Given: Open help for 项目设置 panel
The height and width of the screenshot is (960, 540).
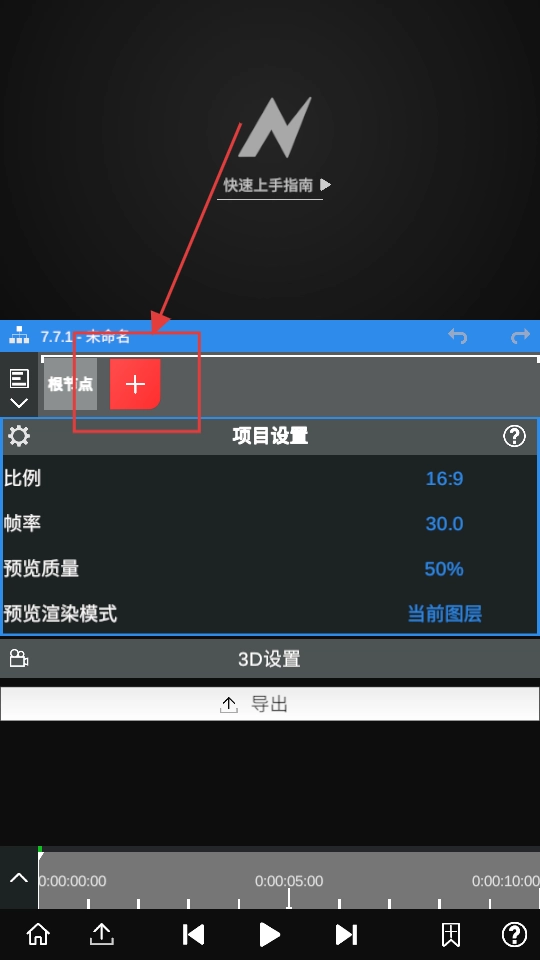Looking at the screenshot, I should point(514,436).
